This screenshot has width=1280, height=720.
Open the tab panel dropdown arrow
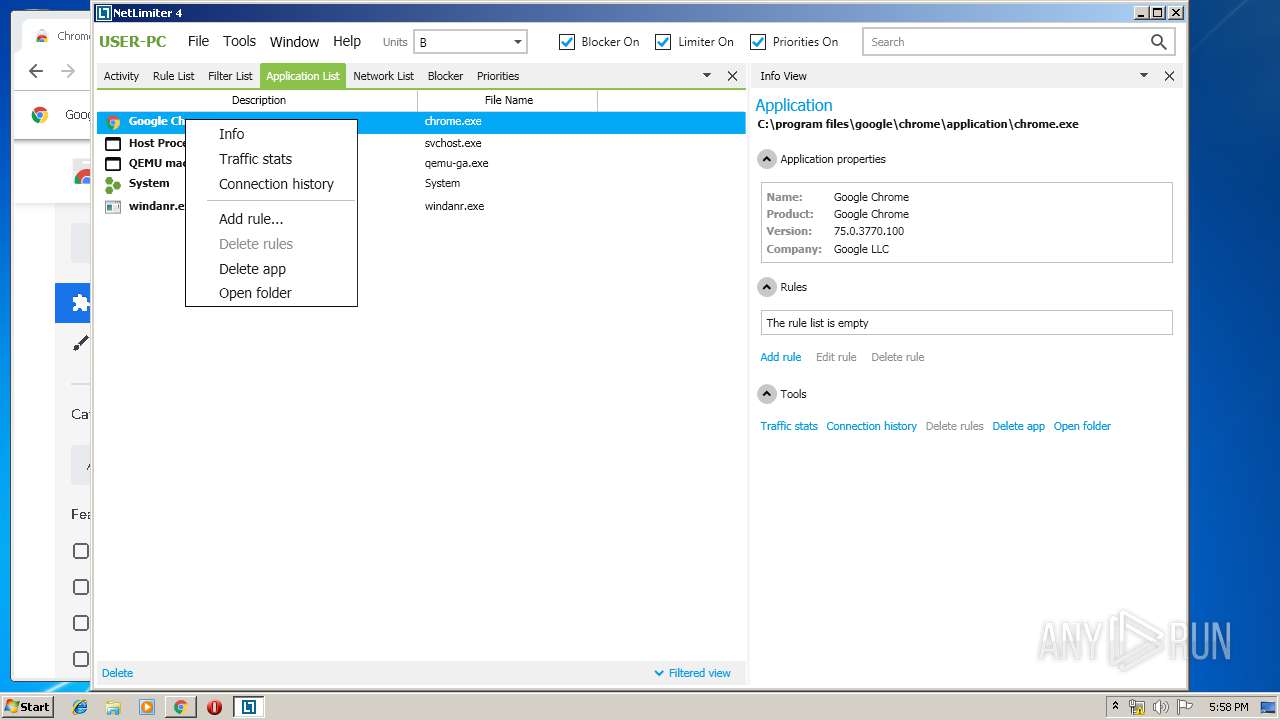(x=707, y=76)
